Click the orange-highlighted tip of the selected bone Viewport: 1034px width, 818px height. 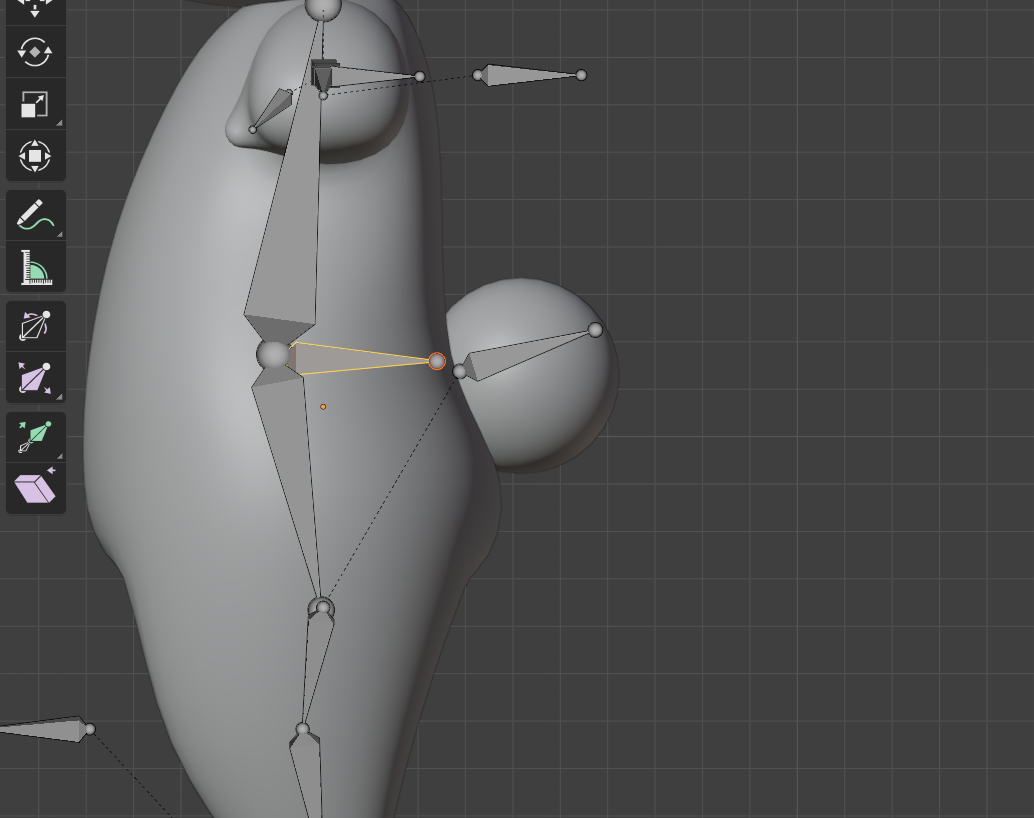437,361
